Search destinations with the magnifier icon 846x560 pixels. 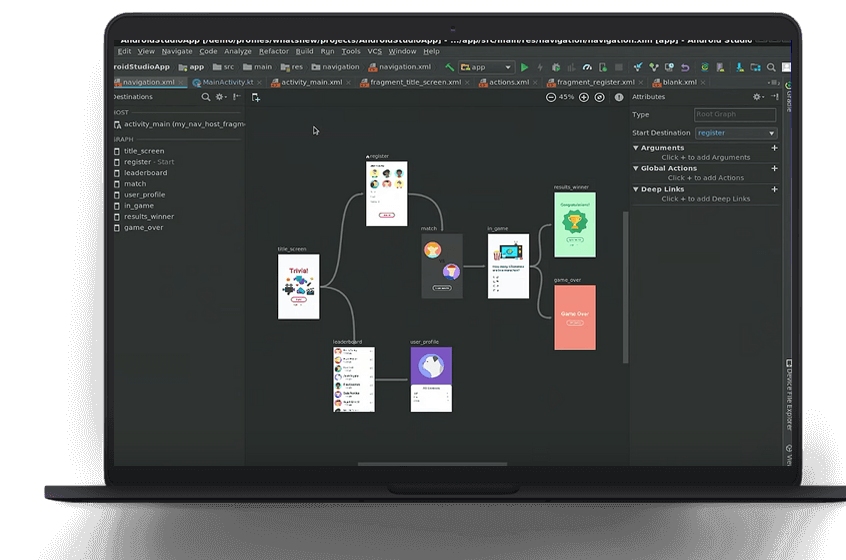point(206,97)
